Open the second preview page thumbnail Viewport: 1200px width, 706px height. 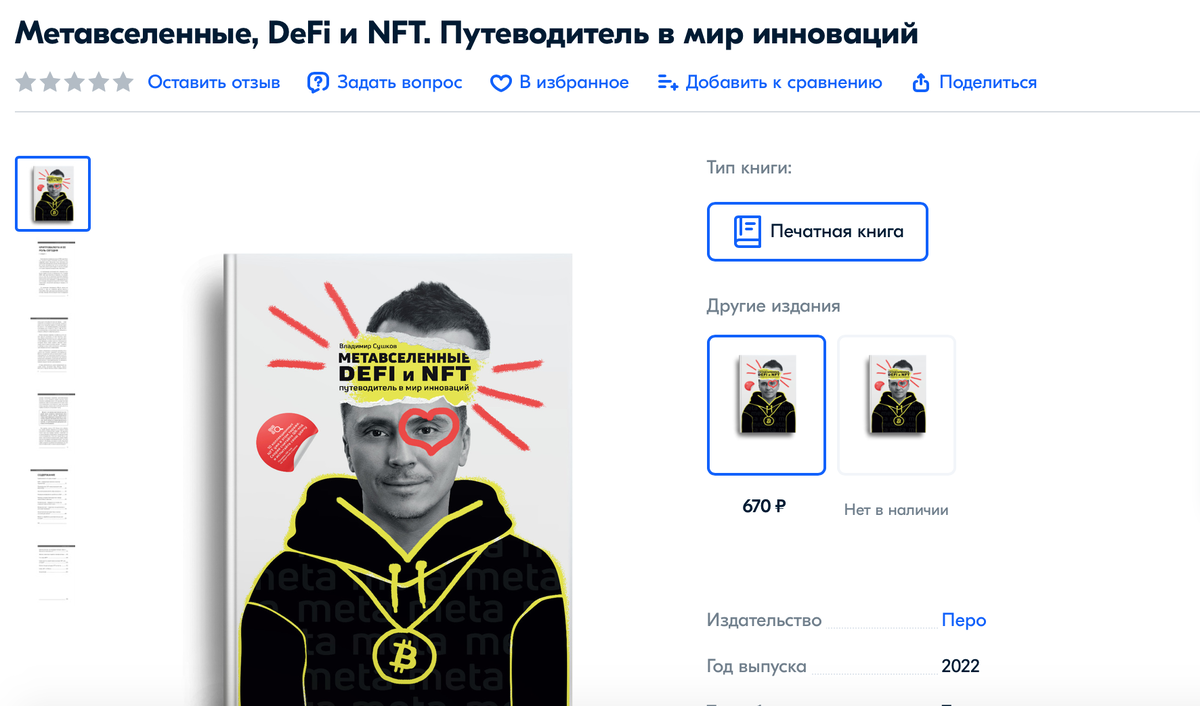coord(54,268)
